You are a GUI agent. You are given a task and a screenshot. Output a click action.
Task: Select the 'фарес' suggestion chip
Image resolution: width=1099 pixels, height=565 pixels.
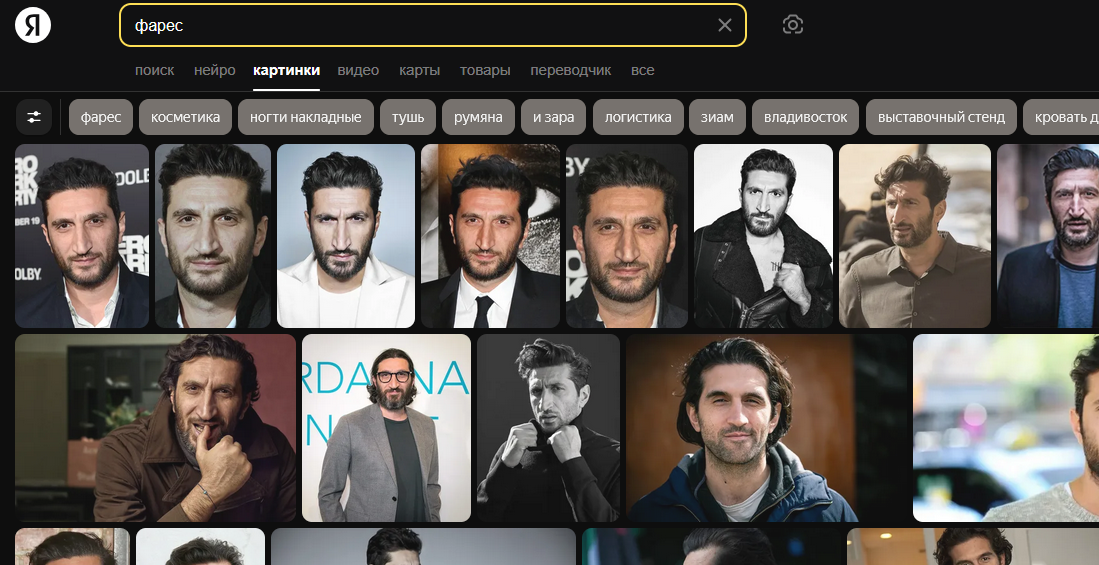click(x=101, y=117)
